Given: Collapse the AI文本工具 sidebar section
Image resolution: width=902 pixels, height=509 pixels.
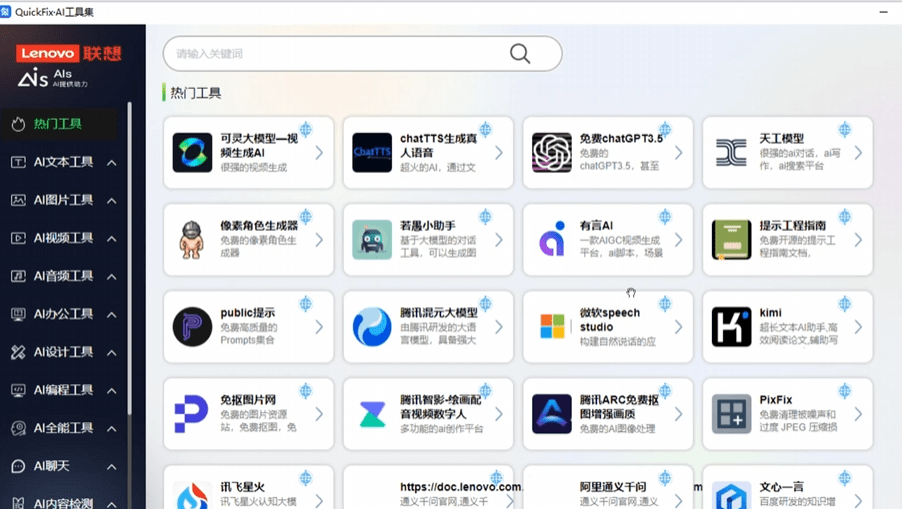Looking at the screenshot, I should coord(112,163).
